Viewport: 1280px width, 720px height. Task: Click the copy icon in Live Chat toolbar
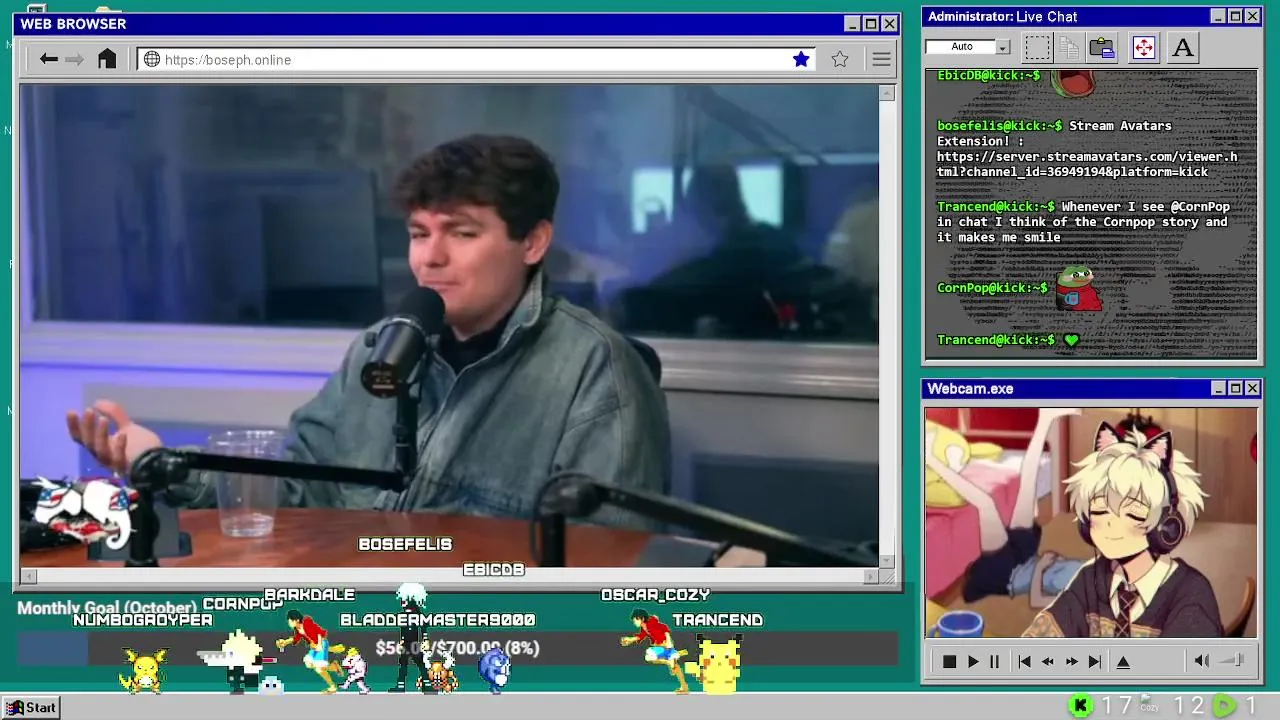pyautogui.click(x=1069, y=47)
